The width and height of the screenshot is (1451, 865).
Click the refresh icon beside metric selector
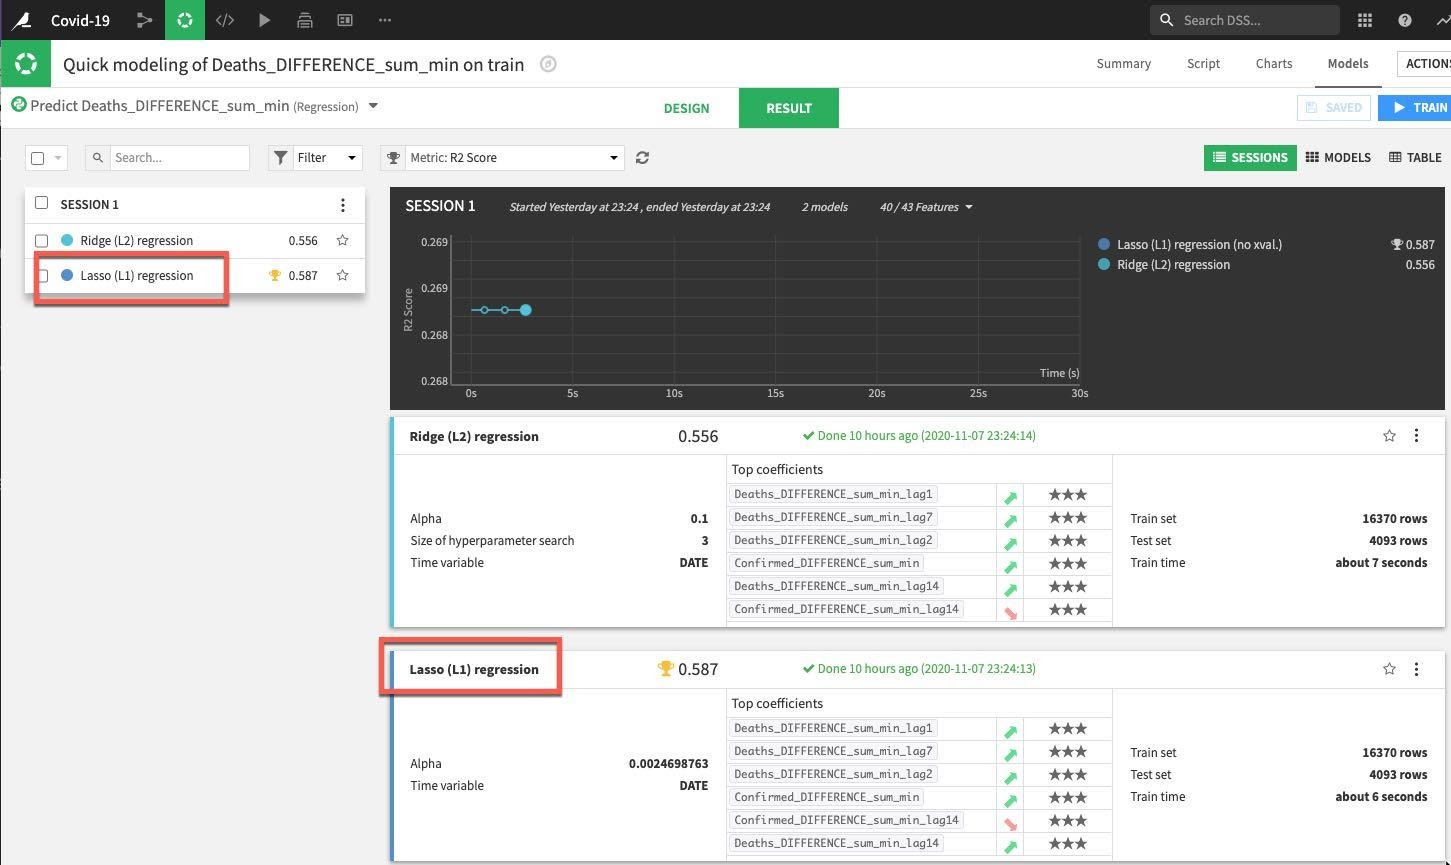click(643, 158)
